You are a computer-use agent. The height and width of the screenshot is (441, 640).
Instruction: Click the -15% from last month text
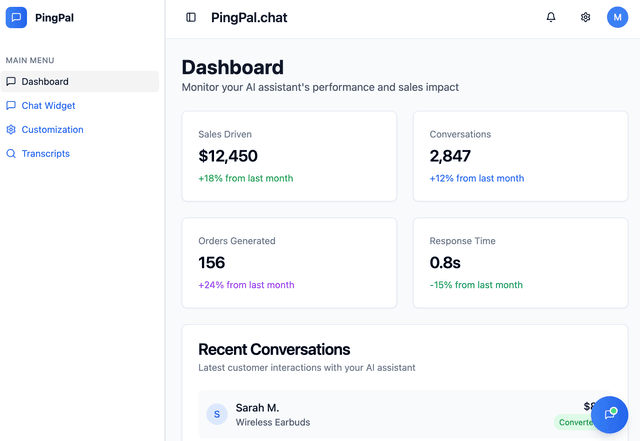(x=476, y=285)
